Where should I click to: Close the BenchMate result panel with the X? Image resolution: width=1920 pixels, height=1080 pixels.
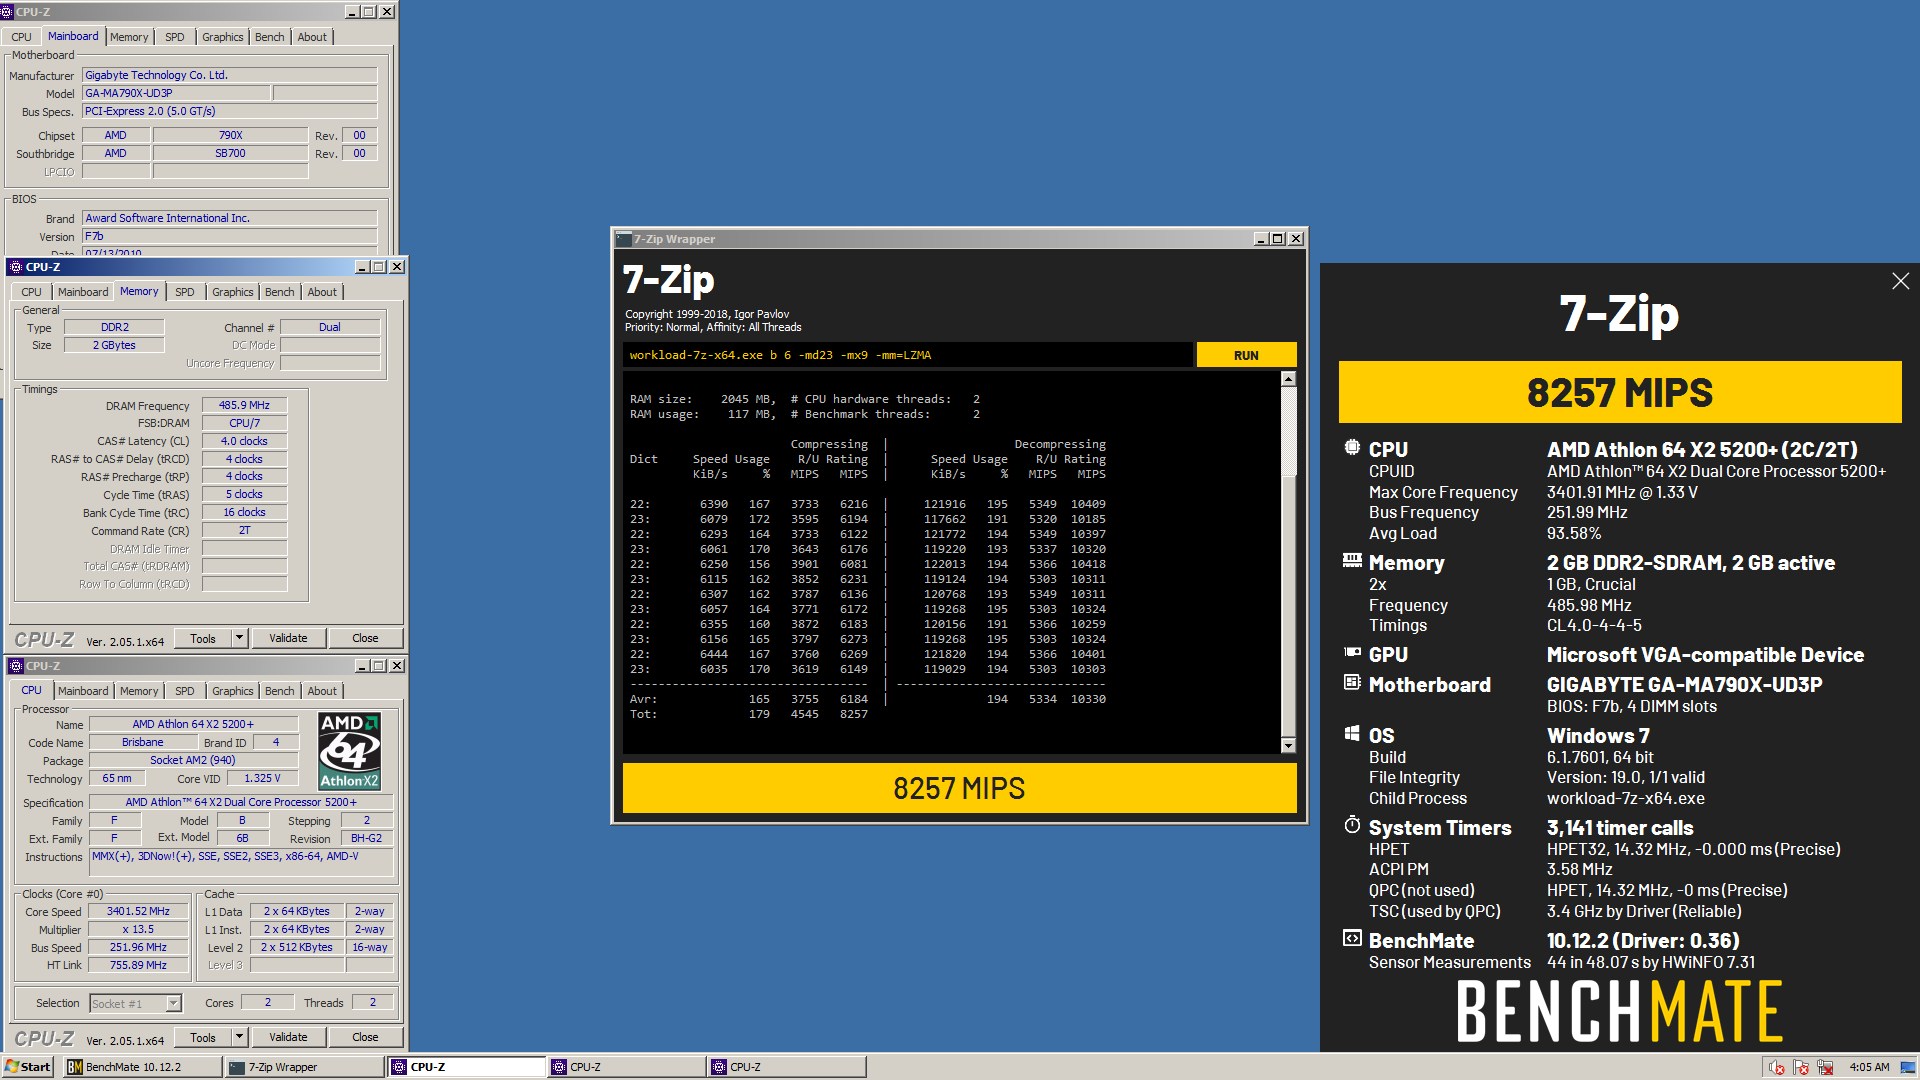point(1900,281)
